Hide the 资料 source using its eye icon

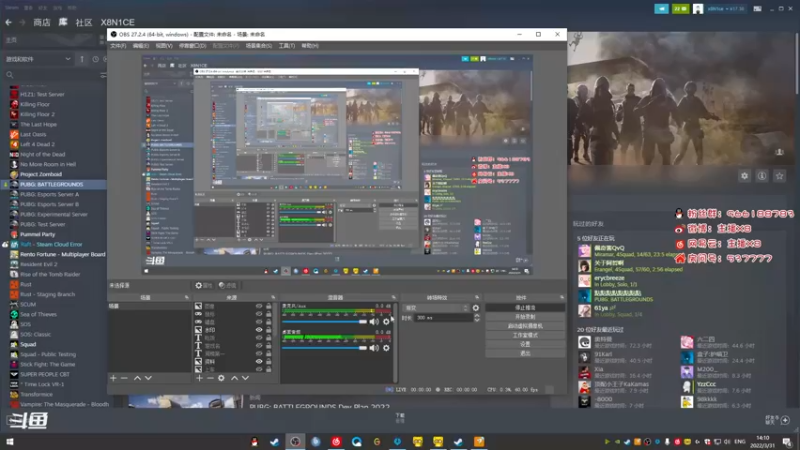(259, 361)
